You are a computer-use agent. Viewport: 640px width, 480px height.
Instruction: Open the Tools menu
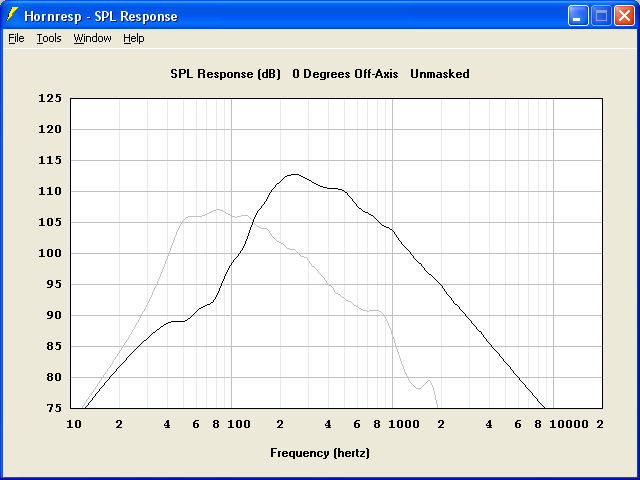coord(49,38)
